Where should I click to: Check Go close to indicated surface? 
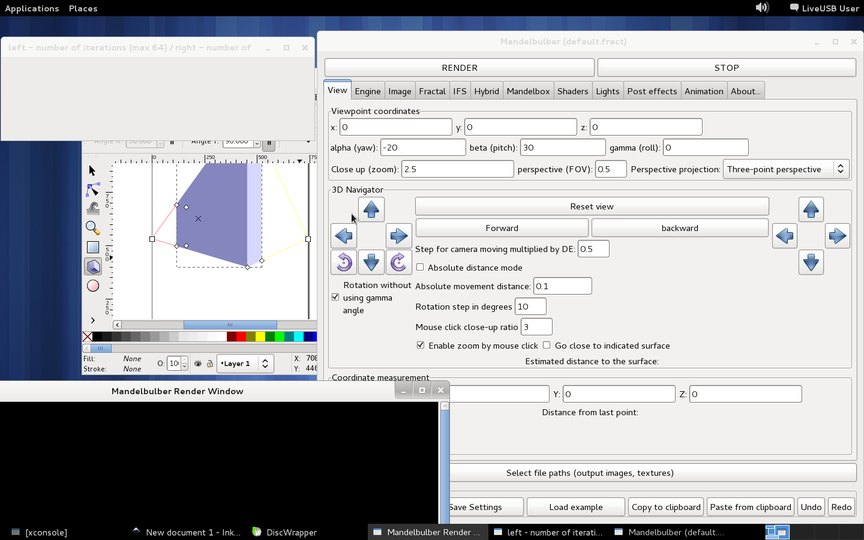click(x=546, y=345)
